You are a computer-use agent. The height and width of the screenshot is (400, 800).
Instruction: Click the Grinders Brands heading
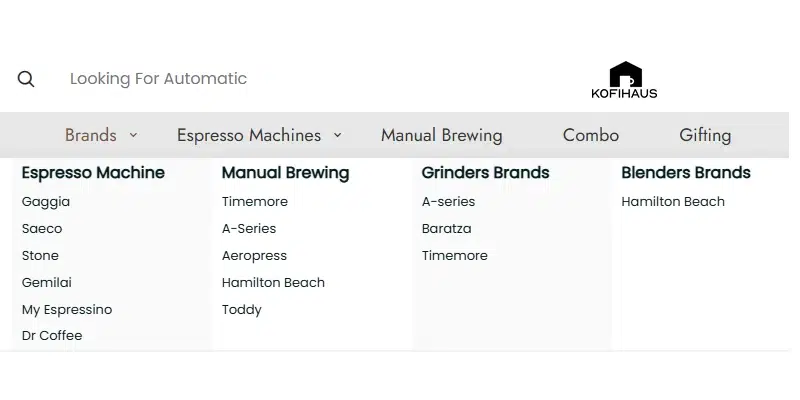486,172
